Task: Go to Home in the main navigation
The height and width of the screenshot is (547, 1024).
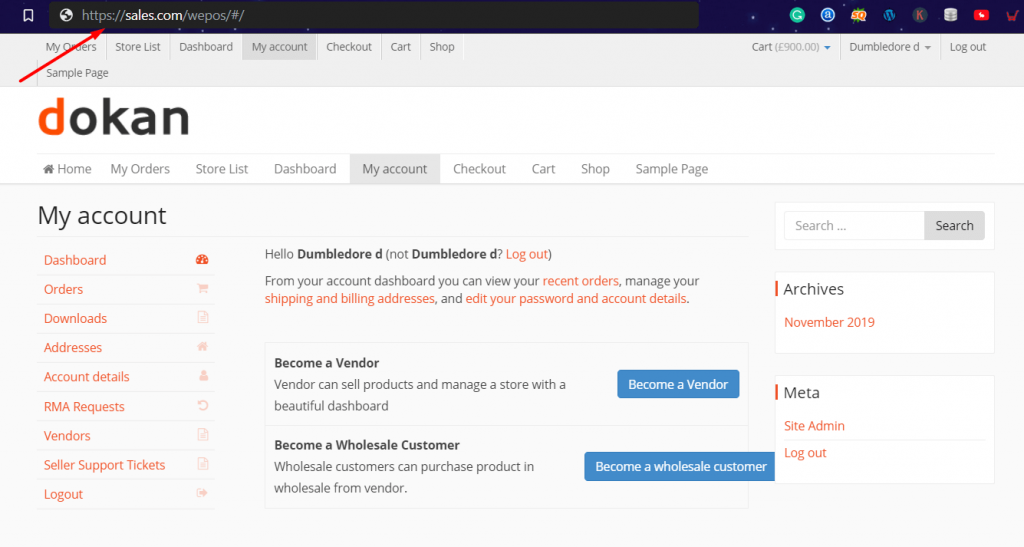Action: [x=67, y=169]
